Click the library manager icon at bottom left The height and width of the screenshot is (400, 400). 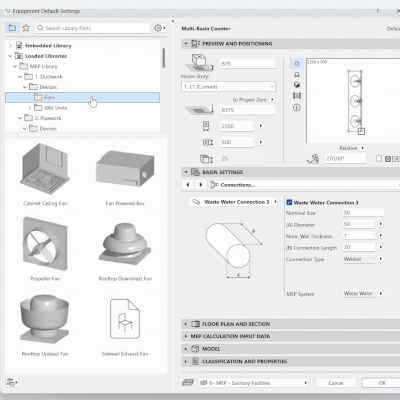12,382
